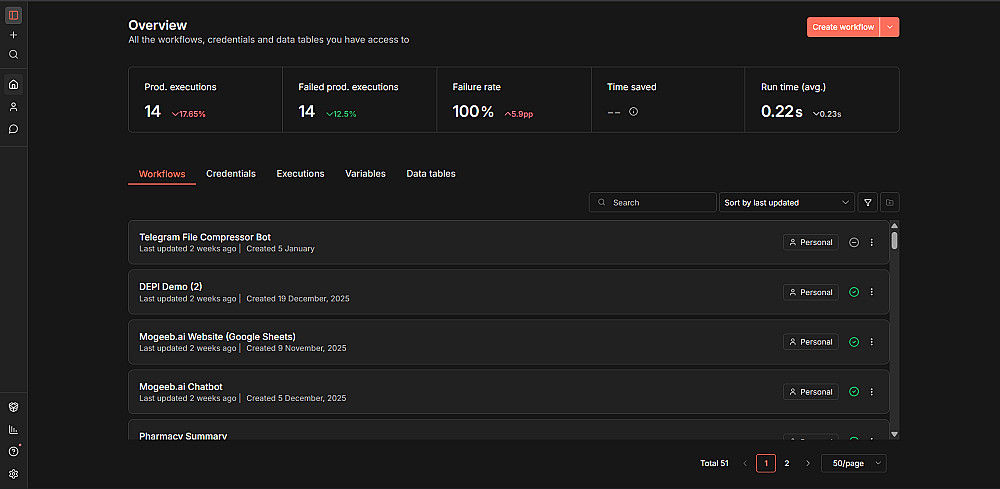Toggle the sidebar collapse icon
This screenshot has height=489, width=1000.
(13, 15)
